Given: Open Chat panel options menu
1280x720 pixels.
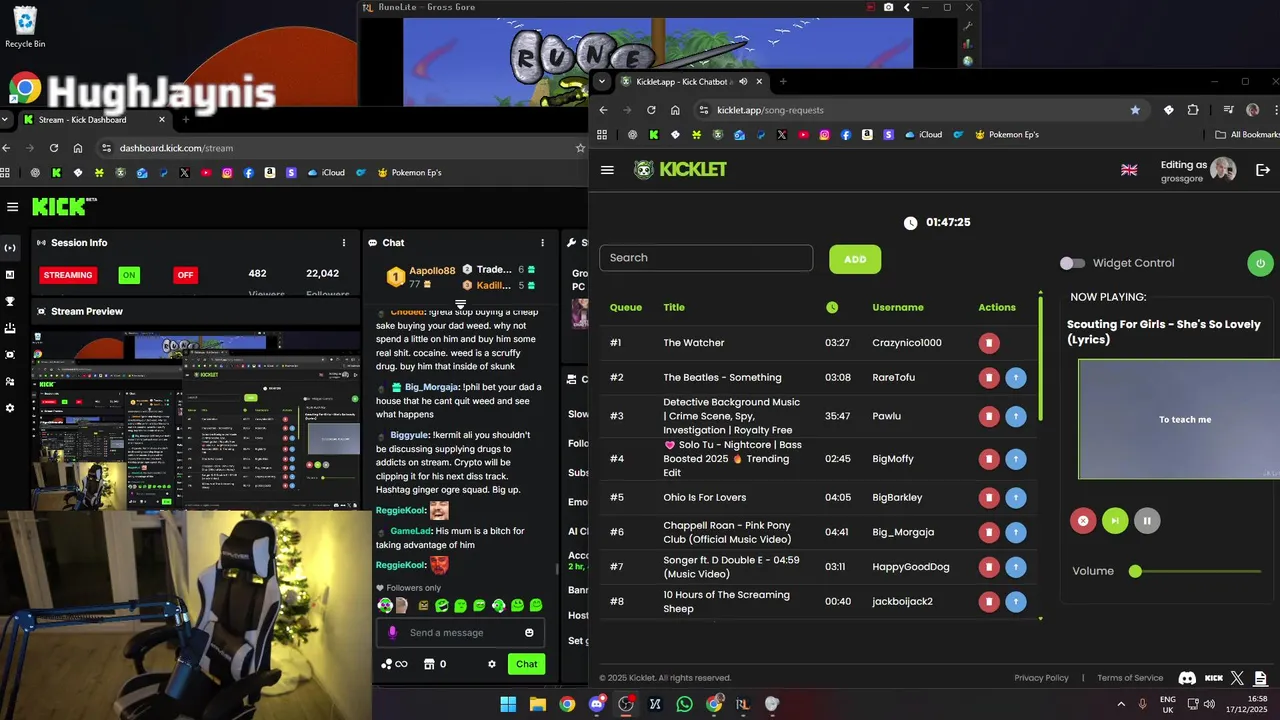Looking at the screenshot, I should pyautogui.click(x=543, y=243).
